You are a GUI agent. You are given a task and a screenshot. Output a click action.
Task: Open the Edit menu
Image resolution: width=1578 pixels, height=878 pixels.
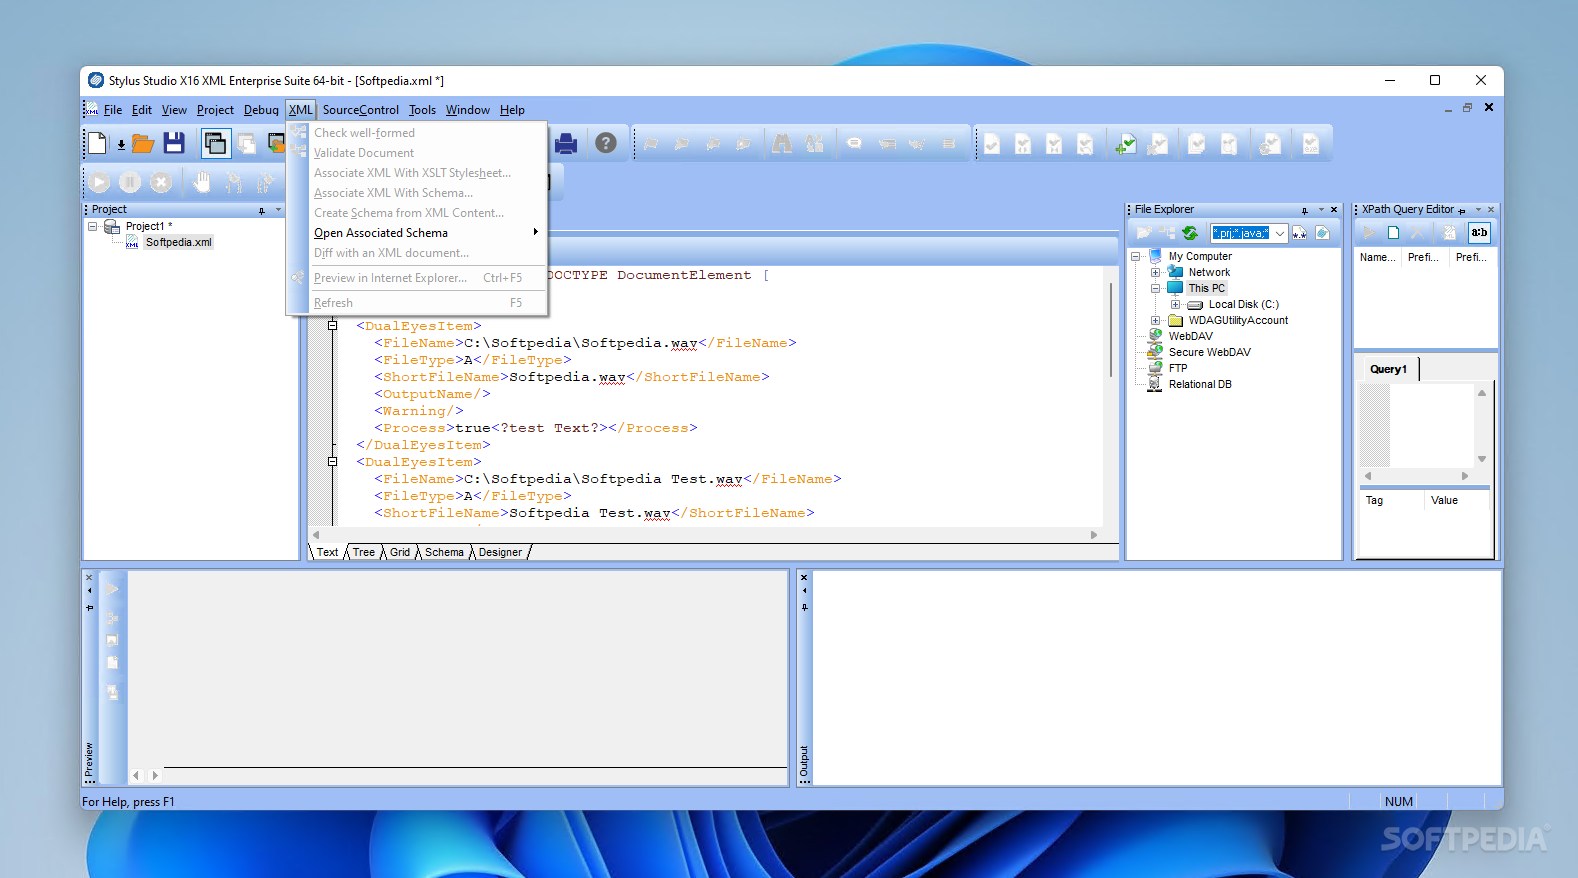[x=142, y=110]
